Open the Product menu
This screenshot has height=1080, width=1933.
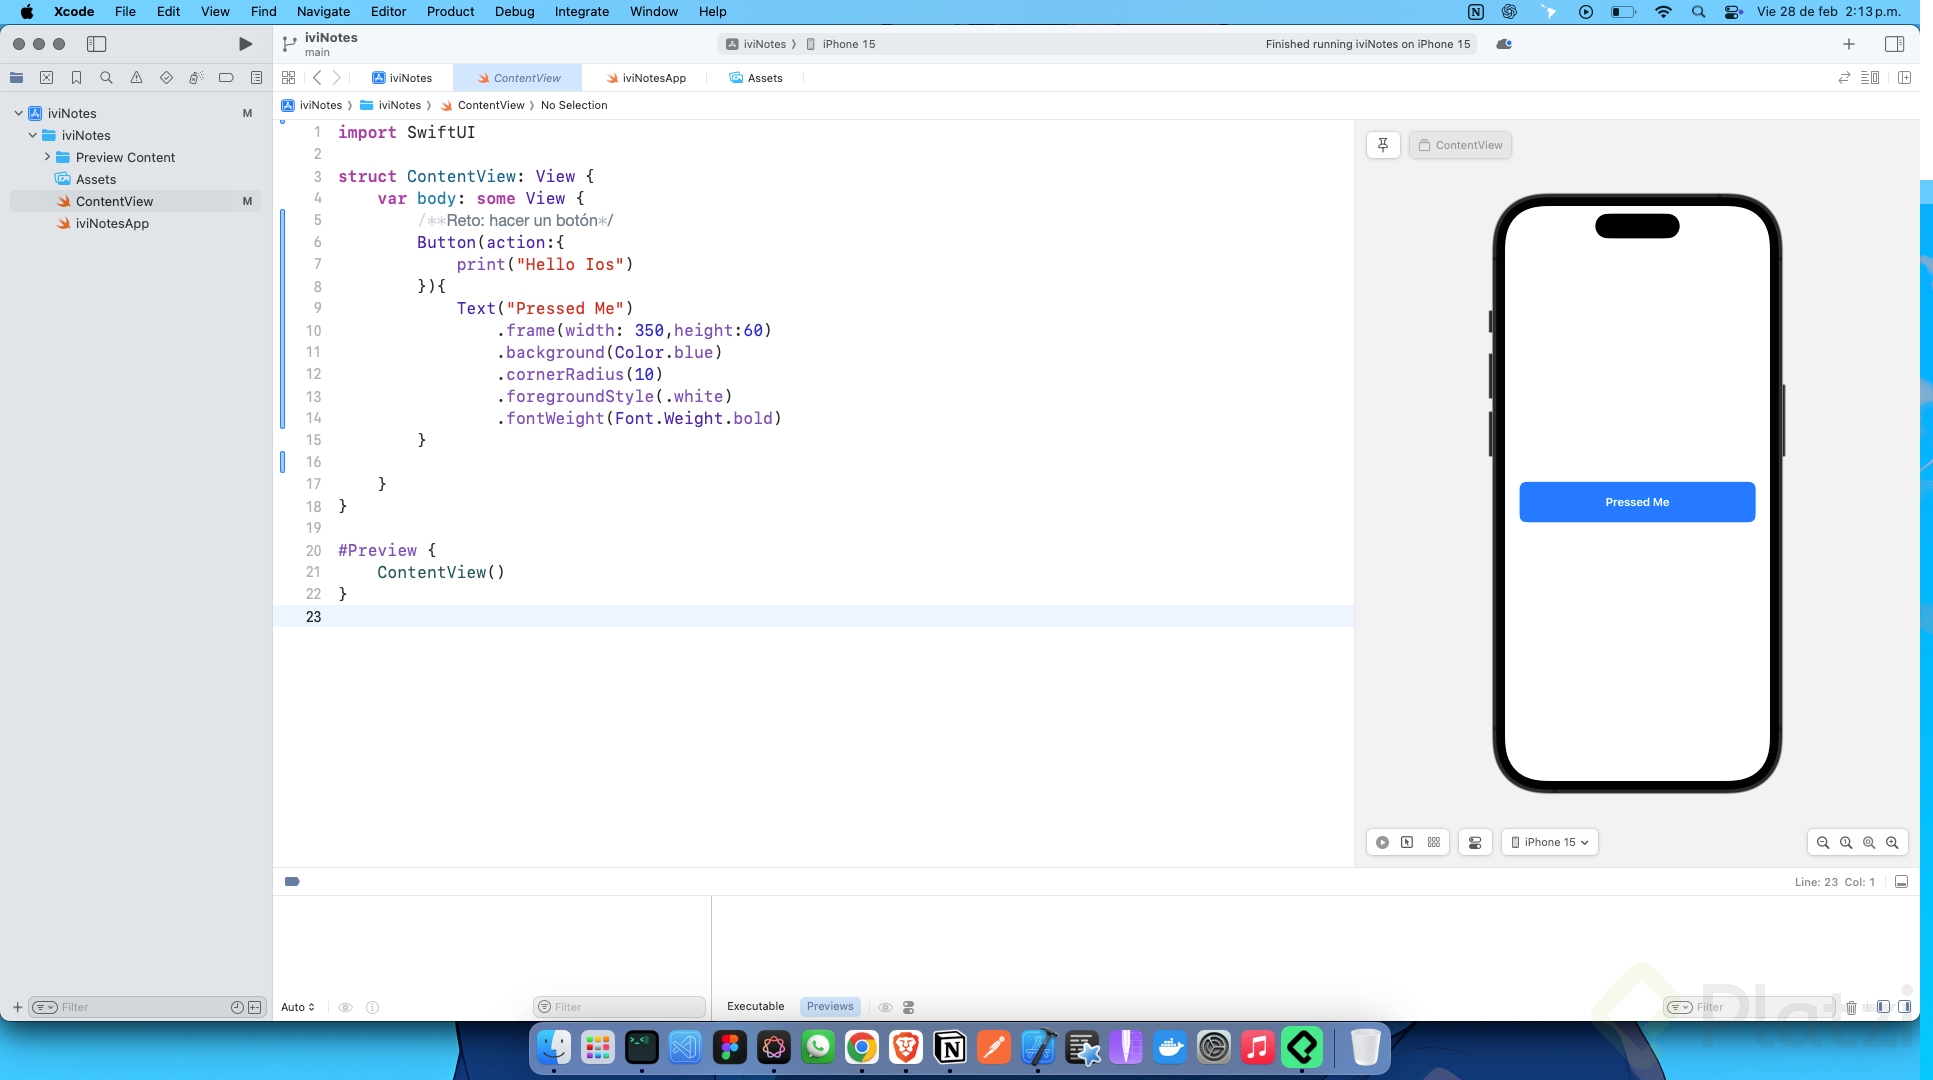click(450, 12)
